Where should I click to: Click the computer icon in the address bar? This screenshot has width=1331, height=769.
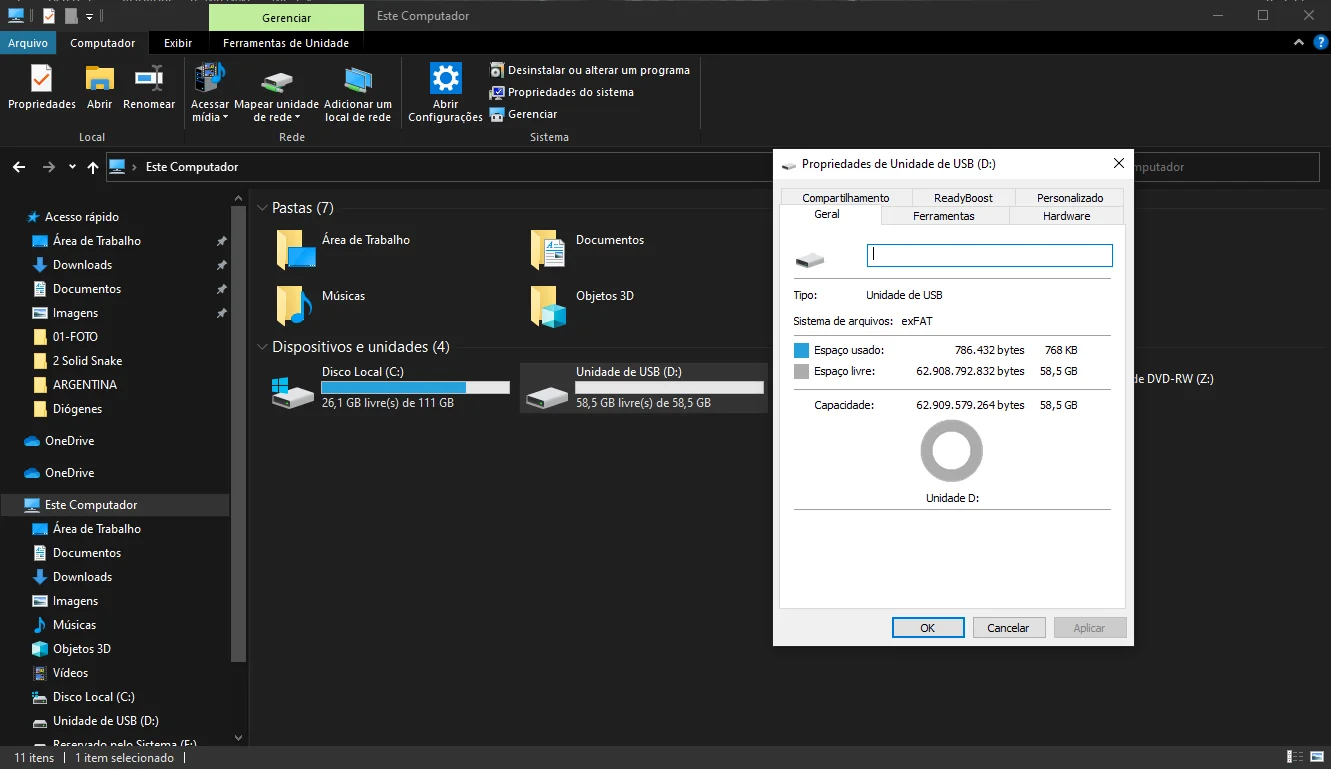click(118, 167)
